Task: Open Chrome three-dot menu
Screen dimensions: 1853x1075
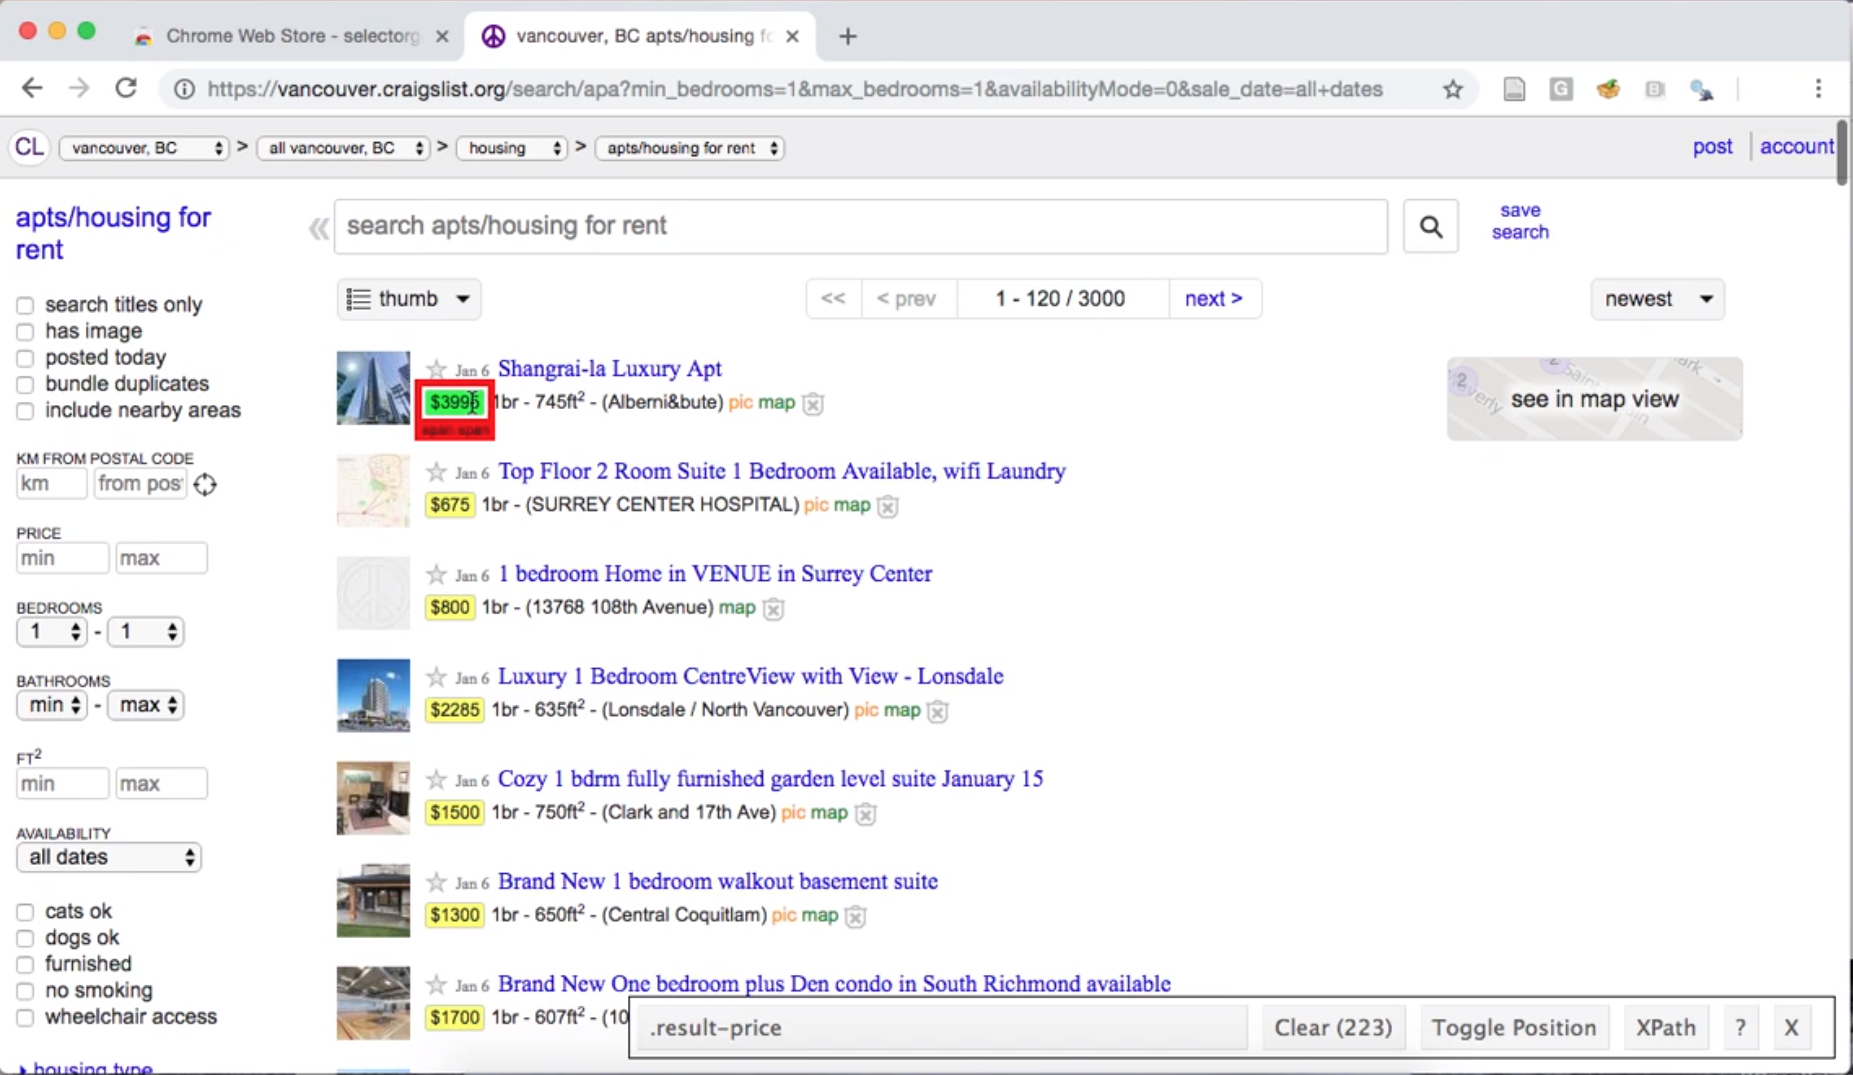Action: click(1818, 89)
